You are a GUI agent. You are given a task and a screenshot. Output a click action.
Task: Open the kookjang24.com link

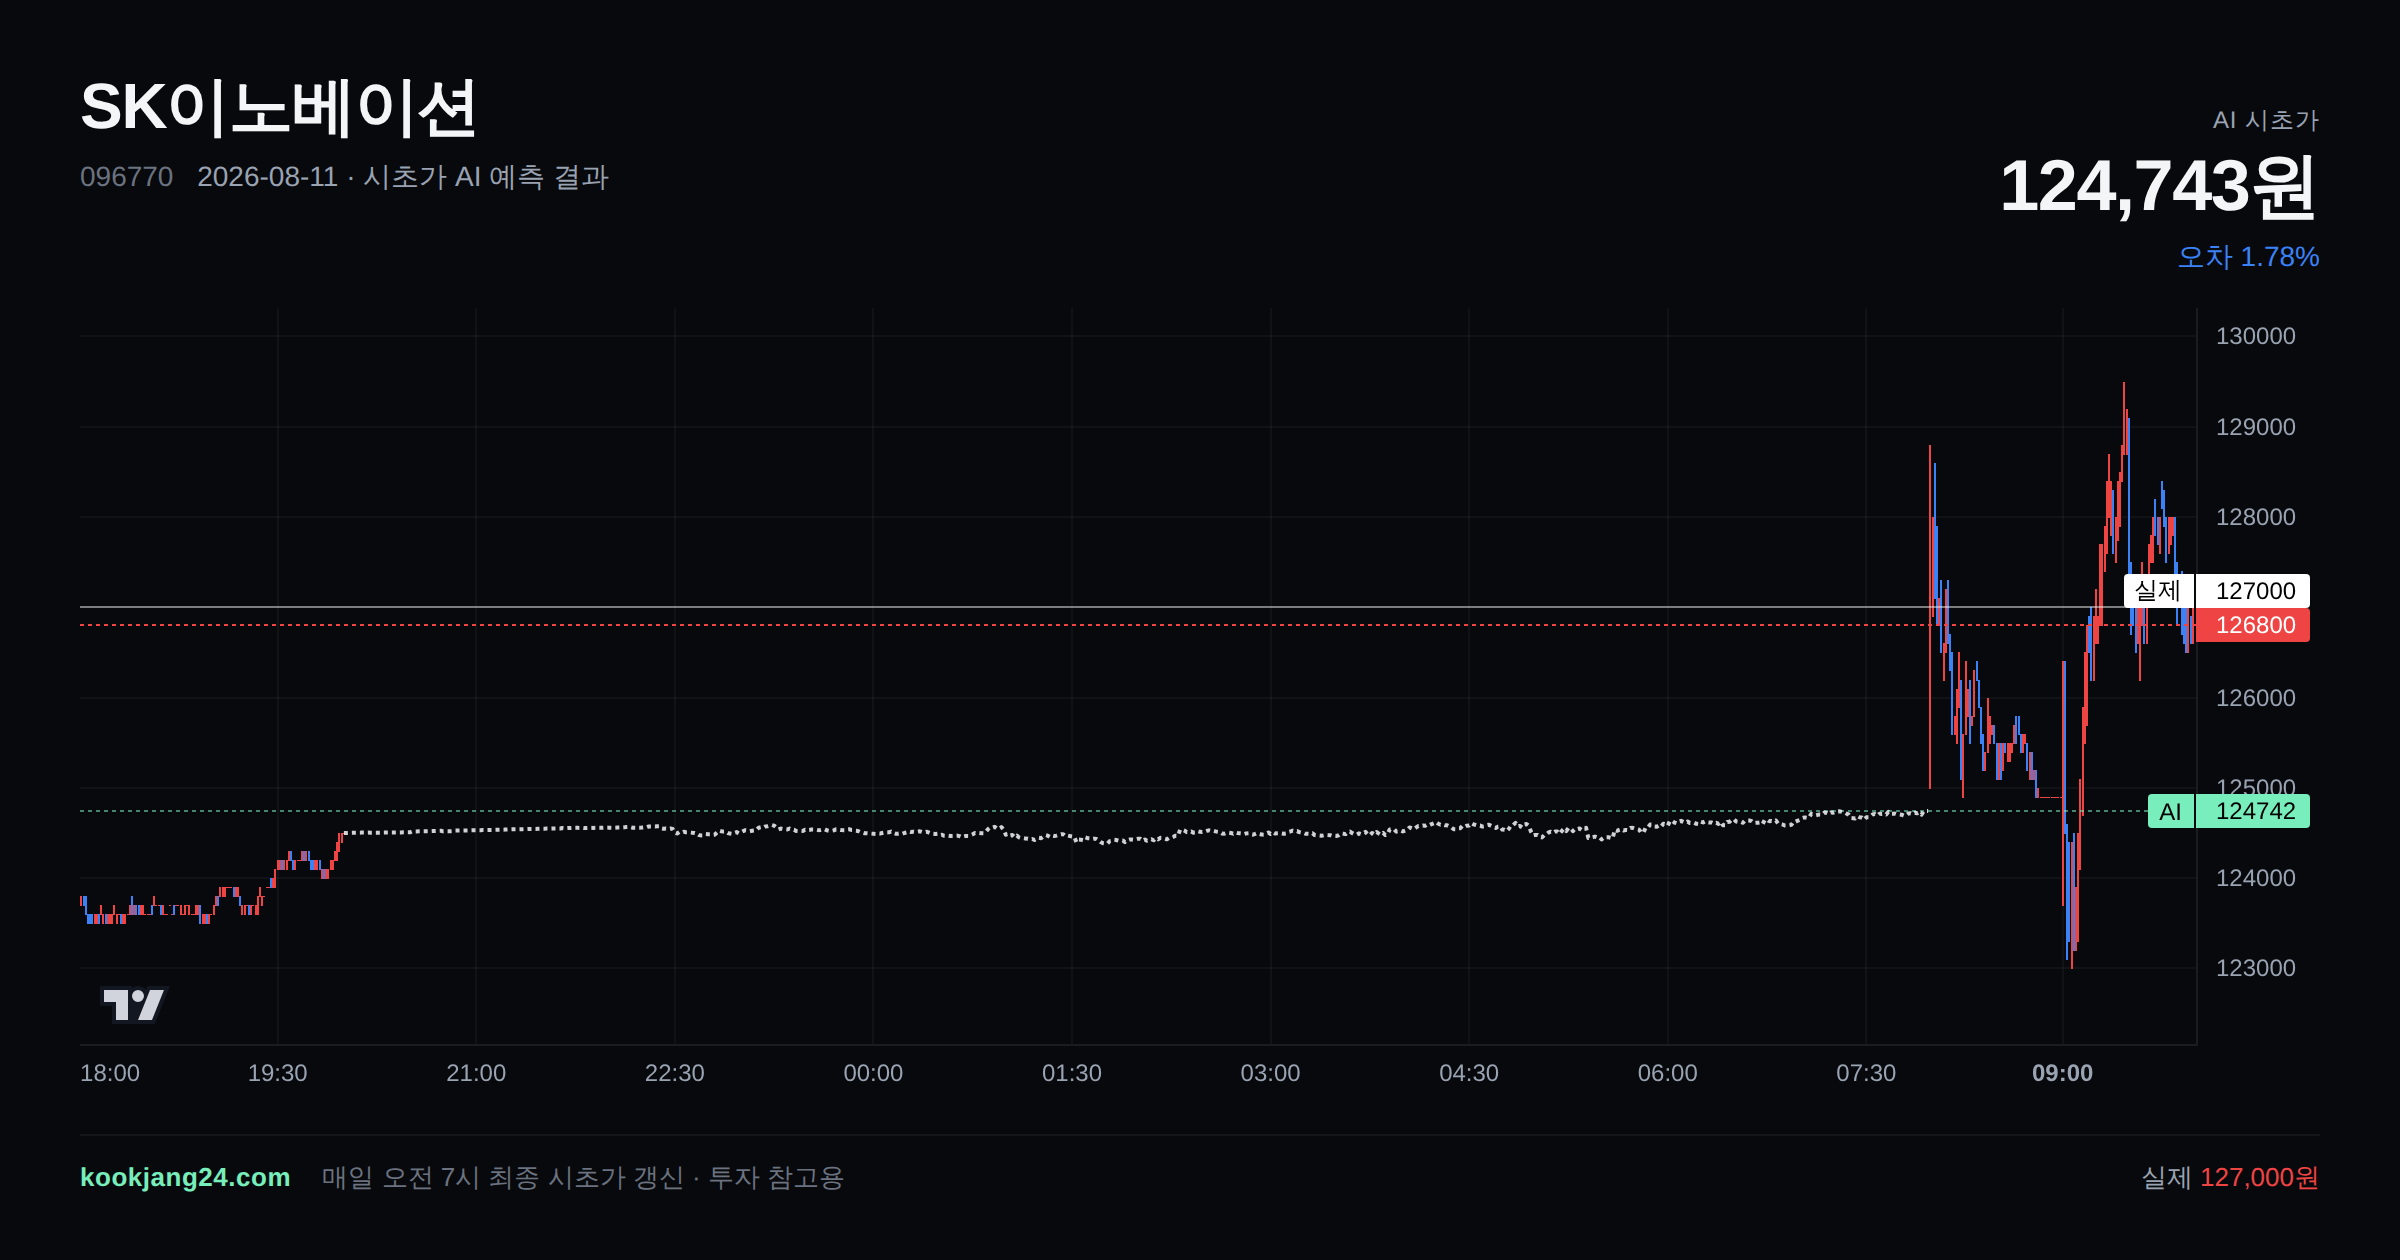point(185,1177)
